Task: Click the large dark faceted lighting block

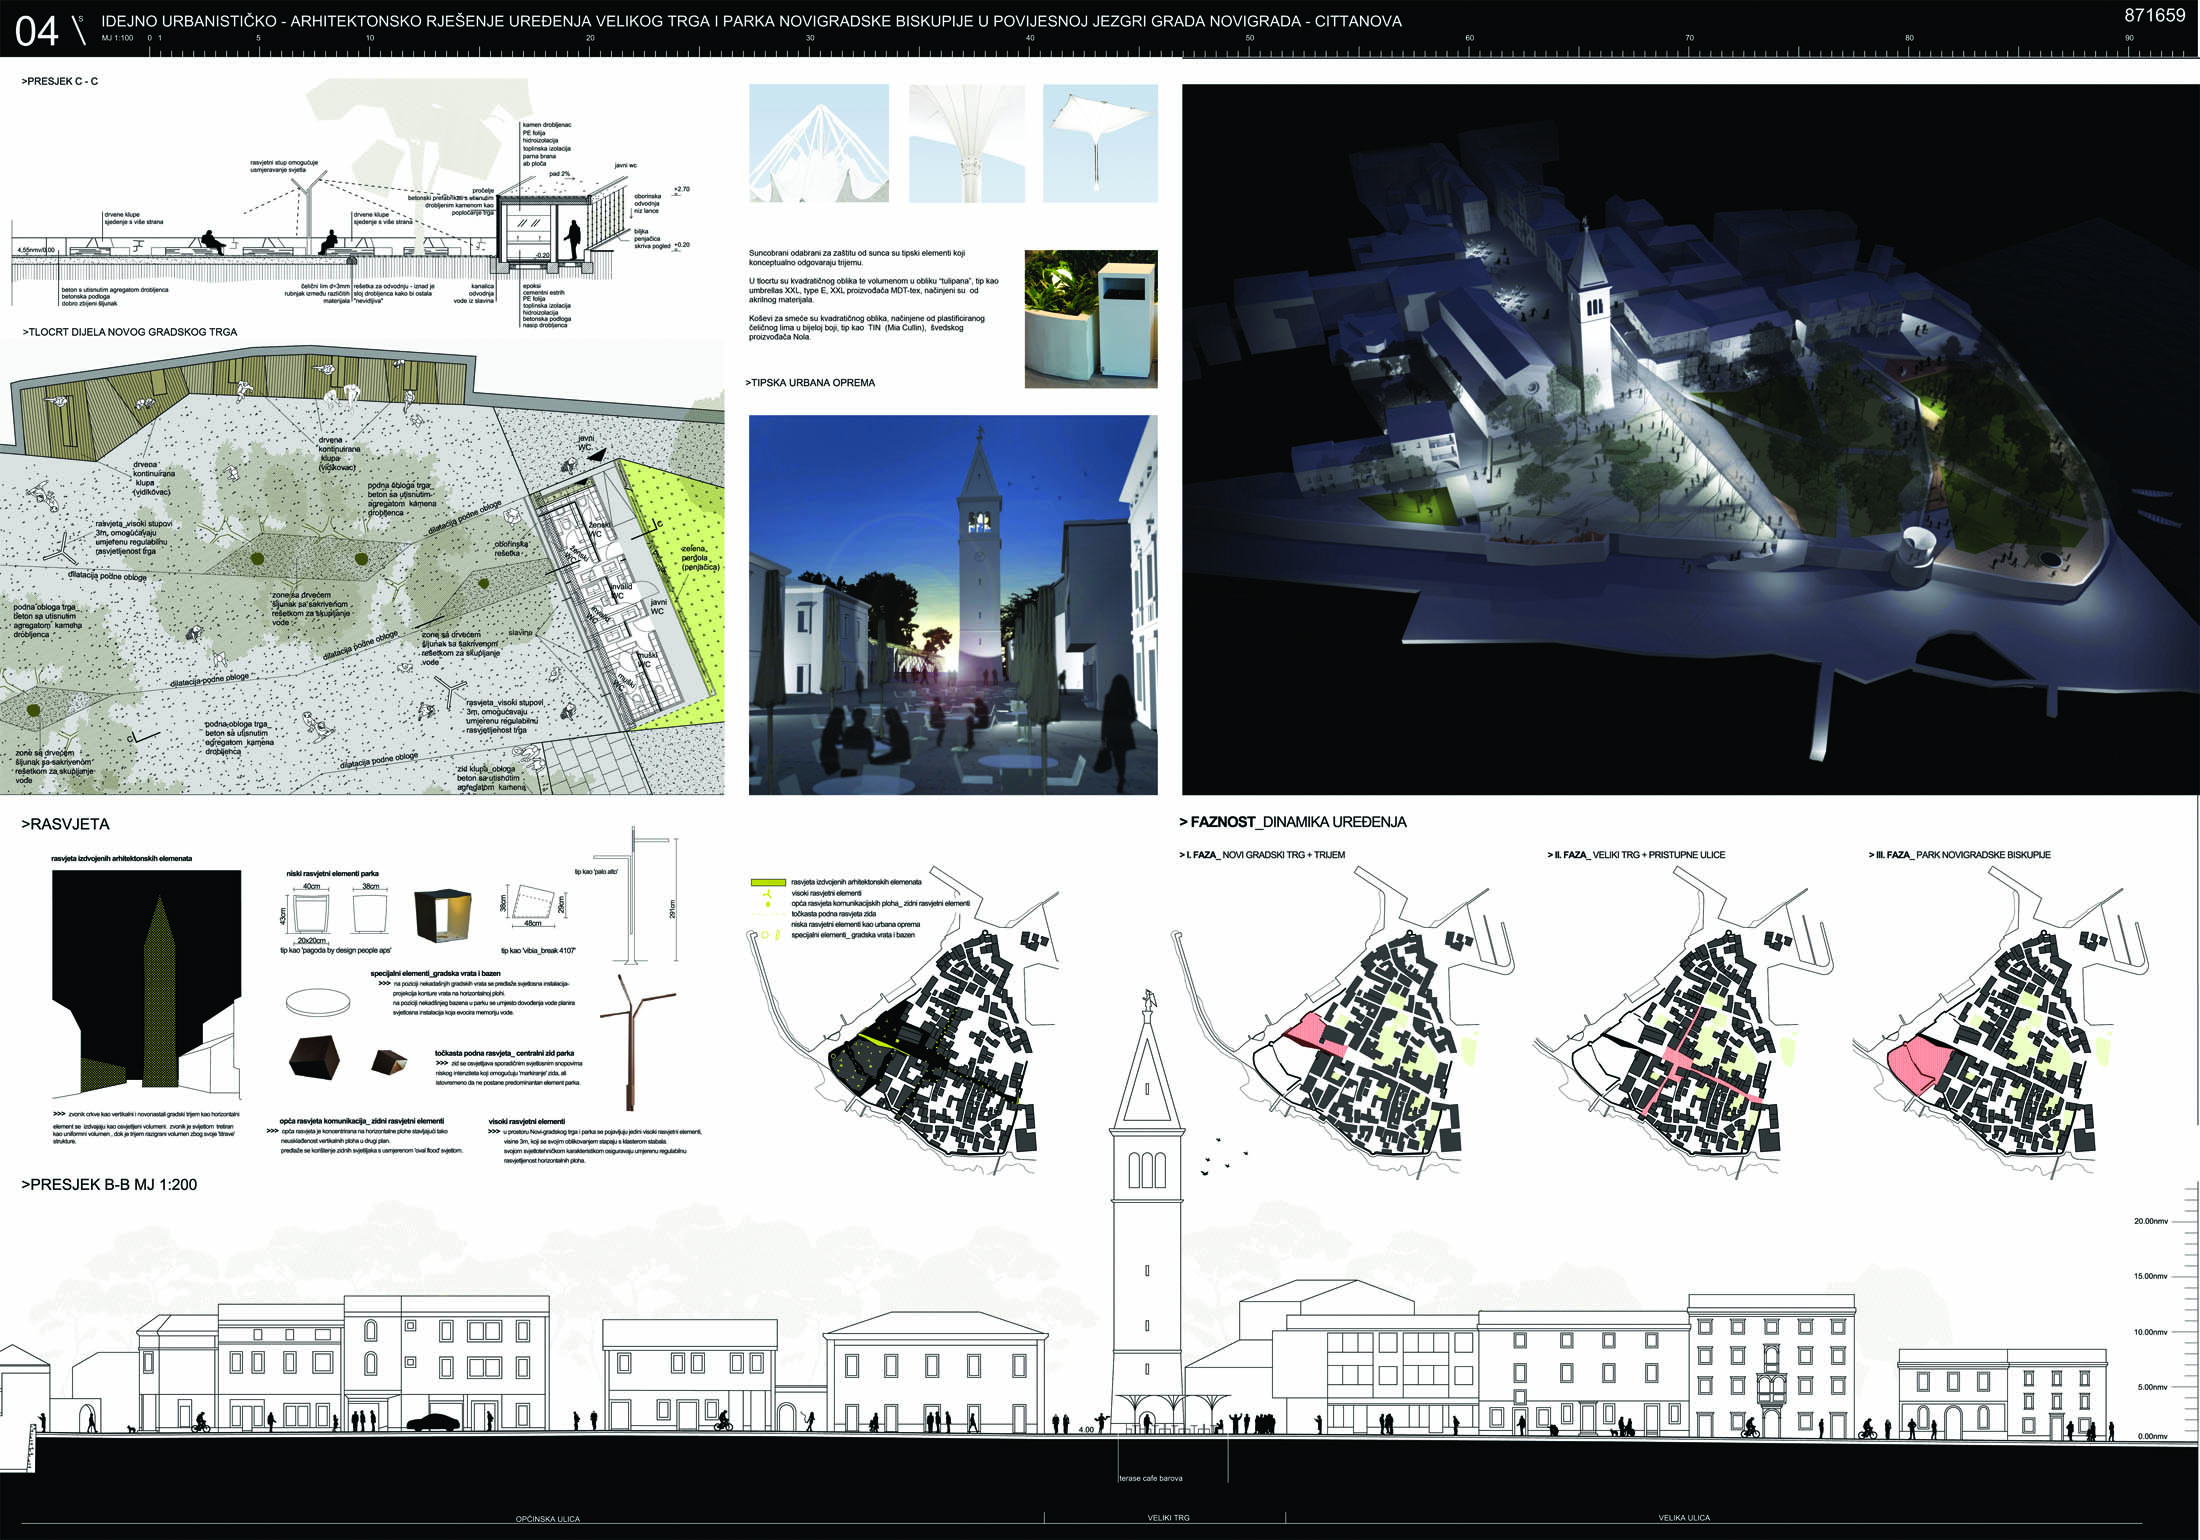Action: 313,1057
